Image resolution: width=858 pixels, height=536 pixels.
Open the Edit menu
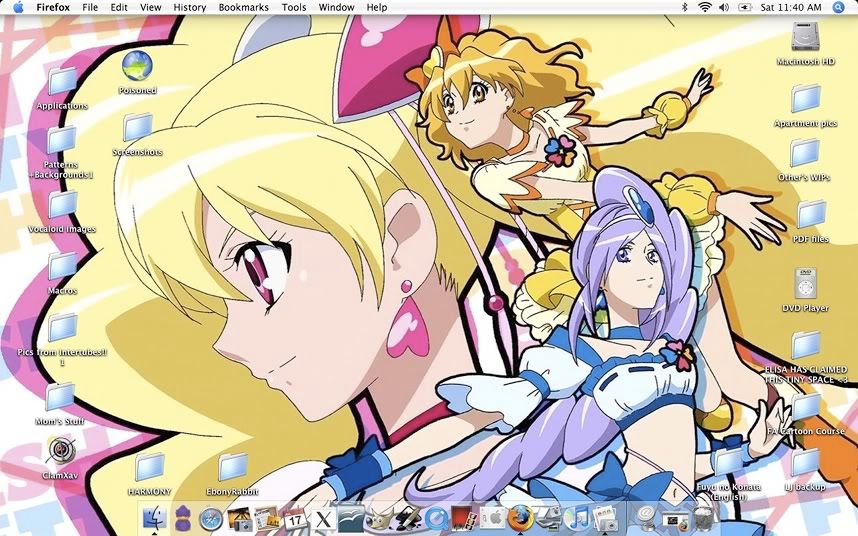pyautogui.click(x=119, y=7)
